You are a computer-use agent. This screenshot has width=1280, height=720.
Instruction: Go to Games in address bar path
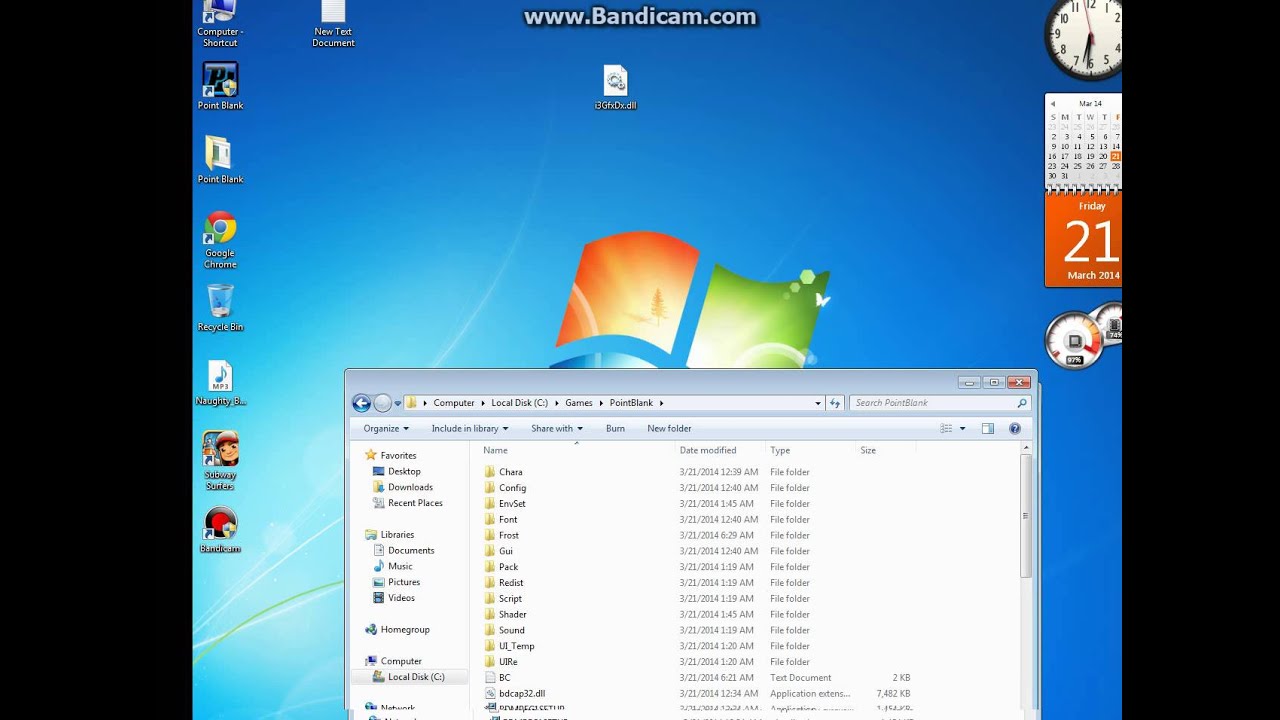coord(579,403)
